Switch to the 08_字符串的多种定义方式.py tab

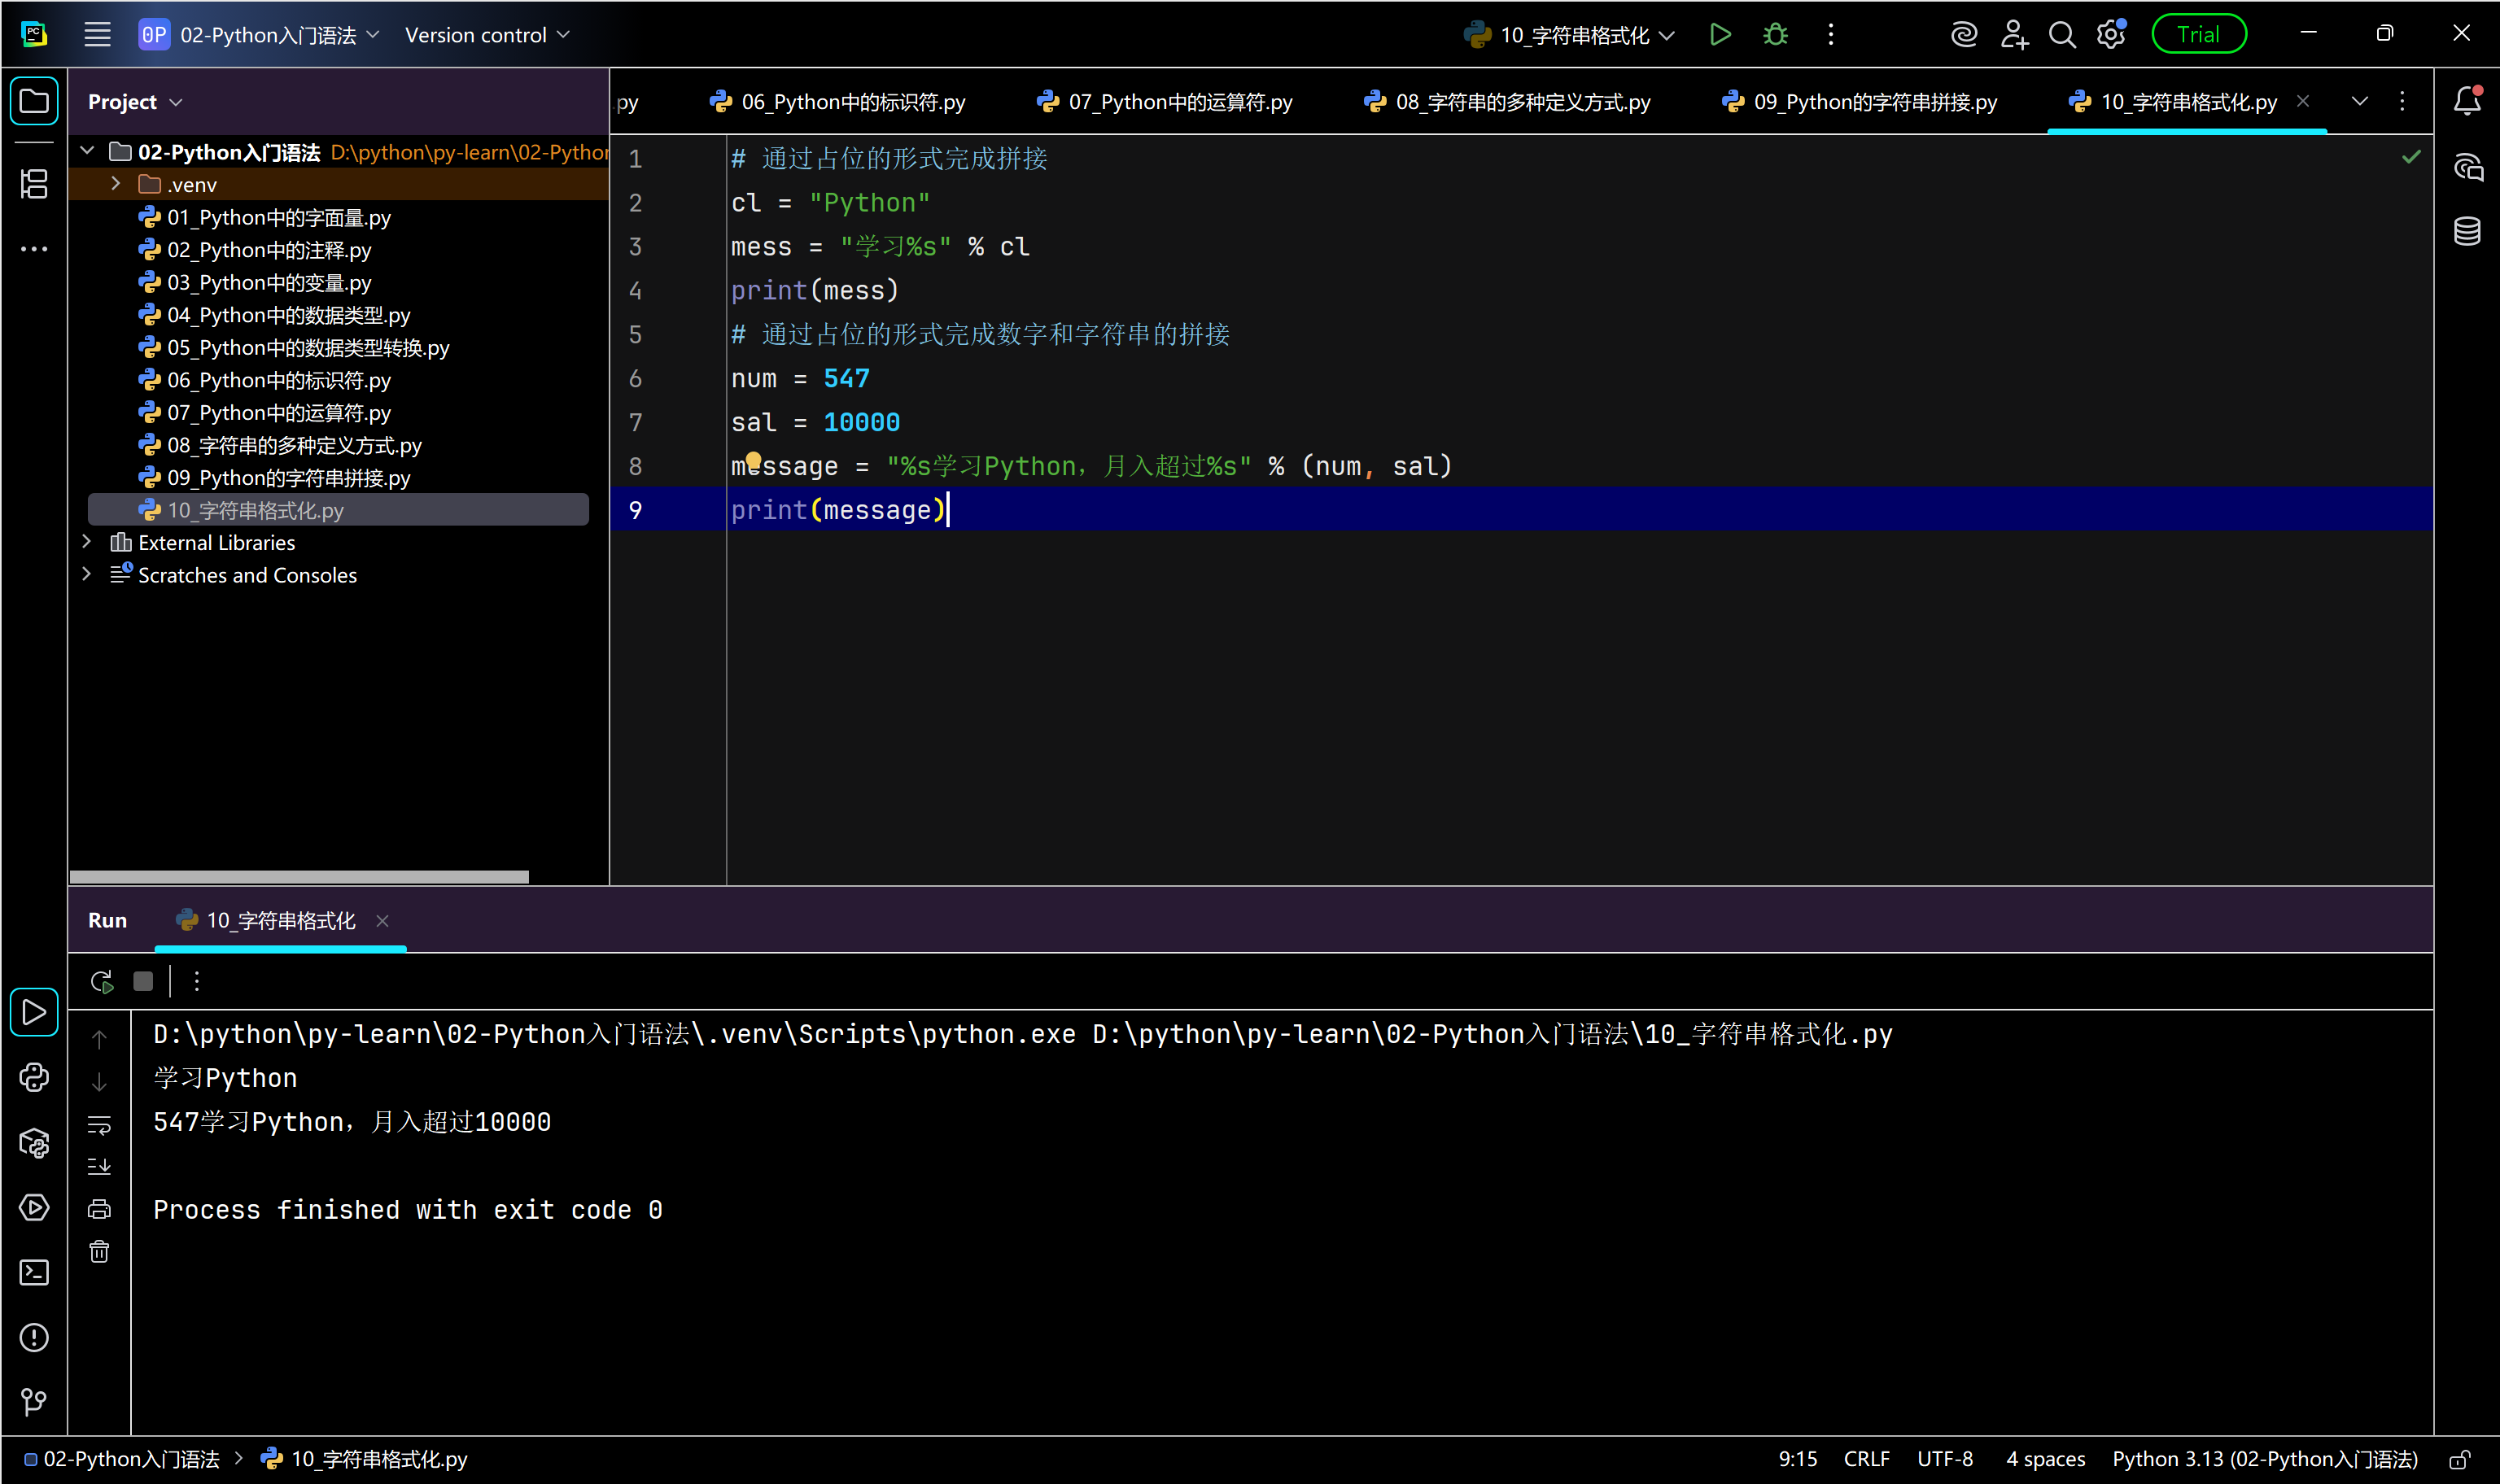(x=1521, y=102)
